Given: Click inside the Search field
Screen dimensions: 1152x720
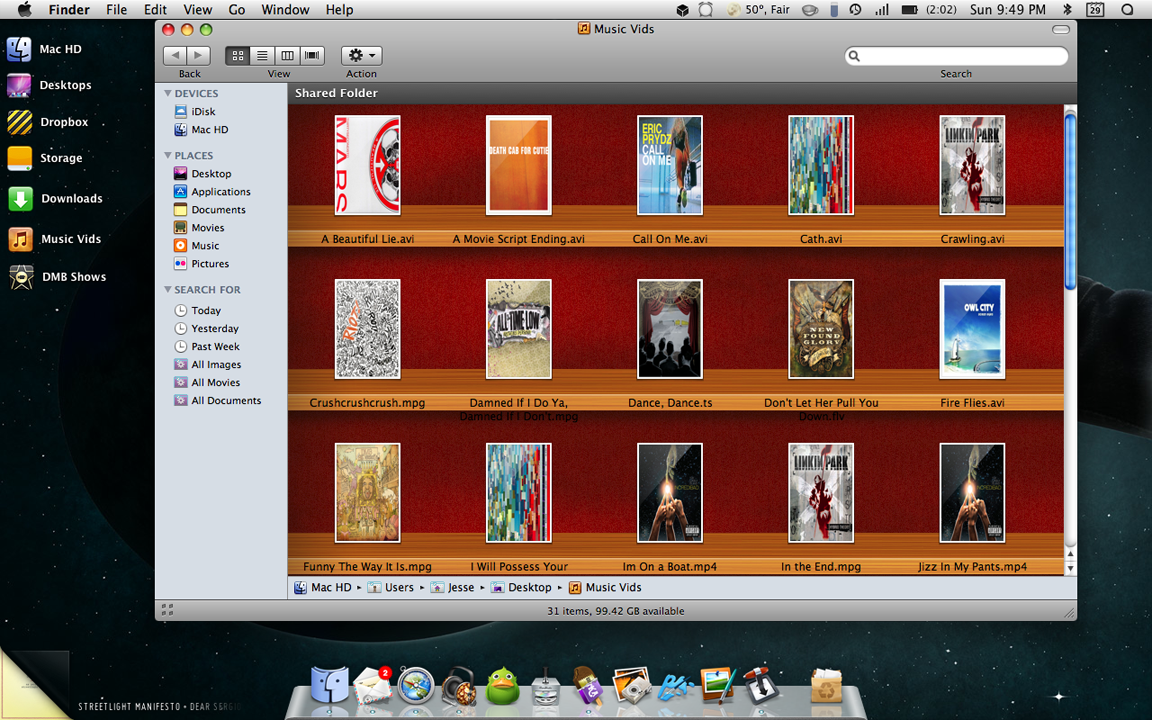Looking at the screenshot, I should coord(957,56).
